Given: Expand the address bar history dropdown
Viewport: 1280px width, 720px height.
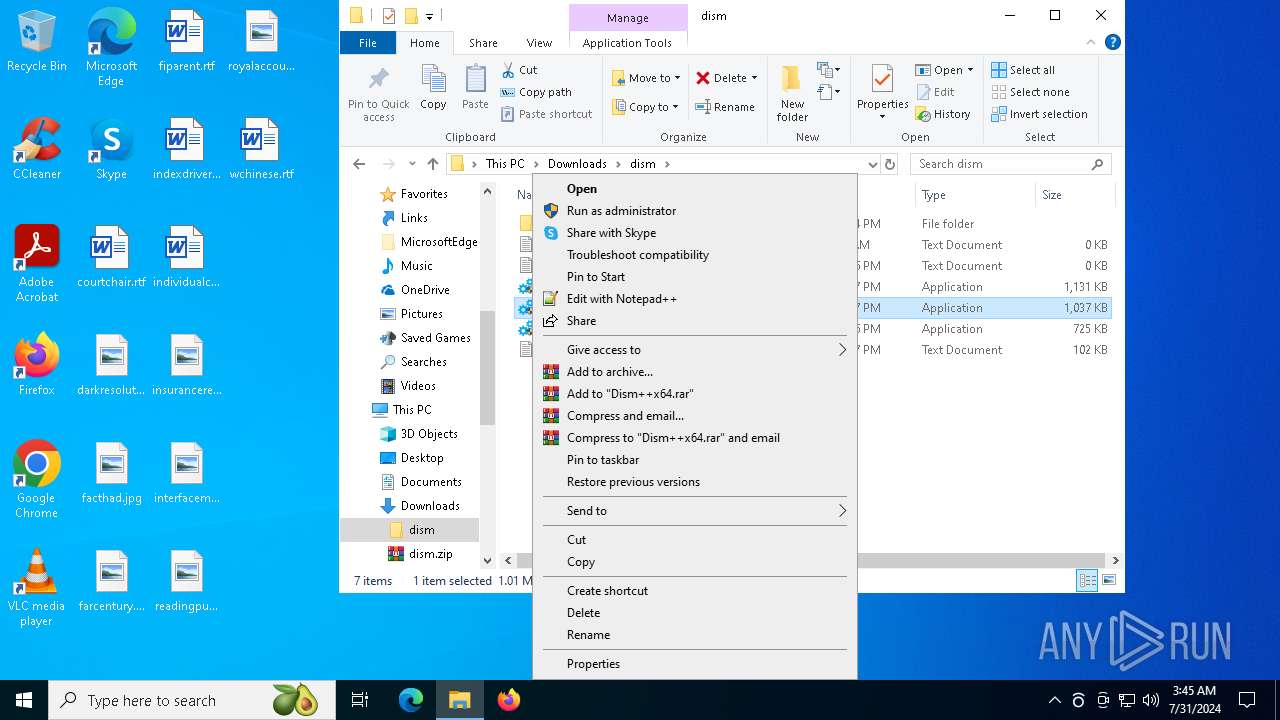Looking at the screenshot, I should 872,164.
